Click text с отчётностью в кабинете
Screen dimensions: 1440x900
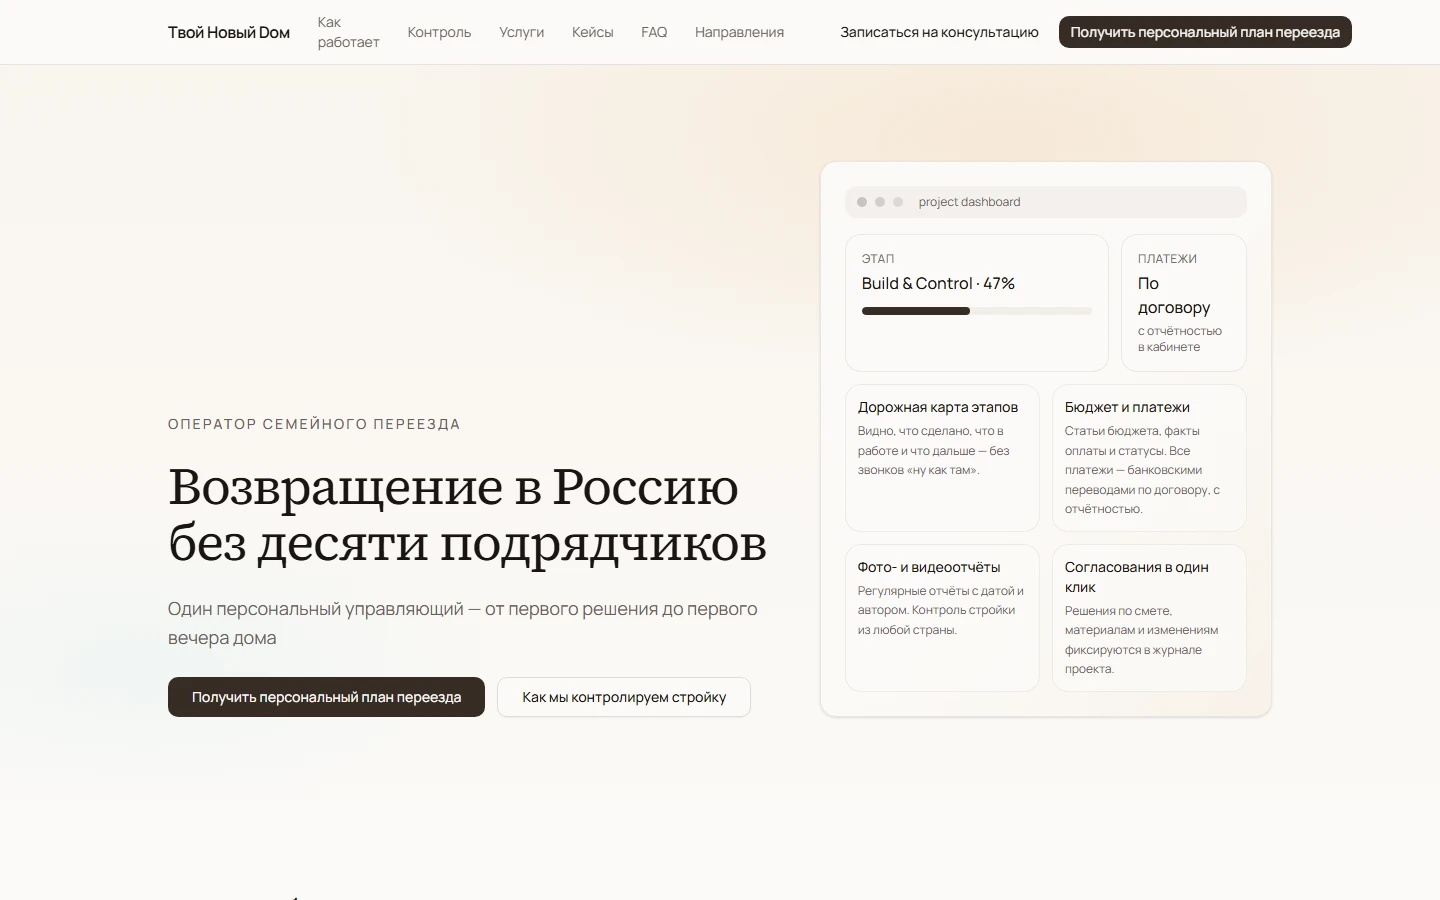click(1180, 339)
